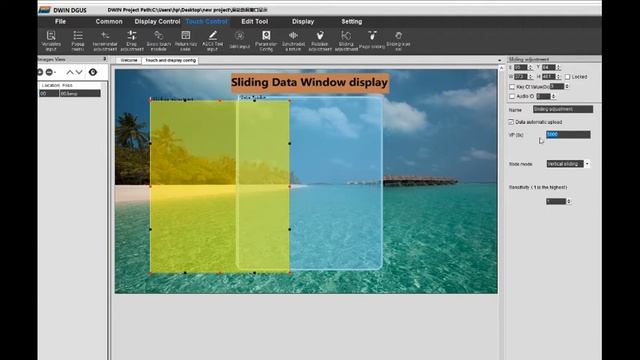640x360 pixels.
Task: Open the Edit Tool menu
Action: (x=255, y=22)
